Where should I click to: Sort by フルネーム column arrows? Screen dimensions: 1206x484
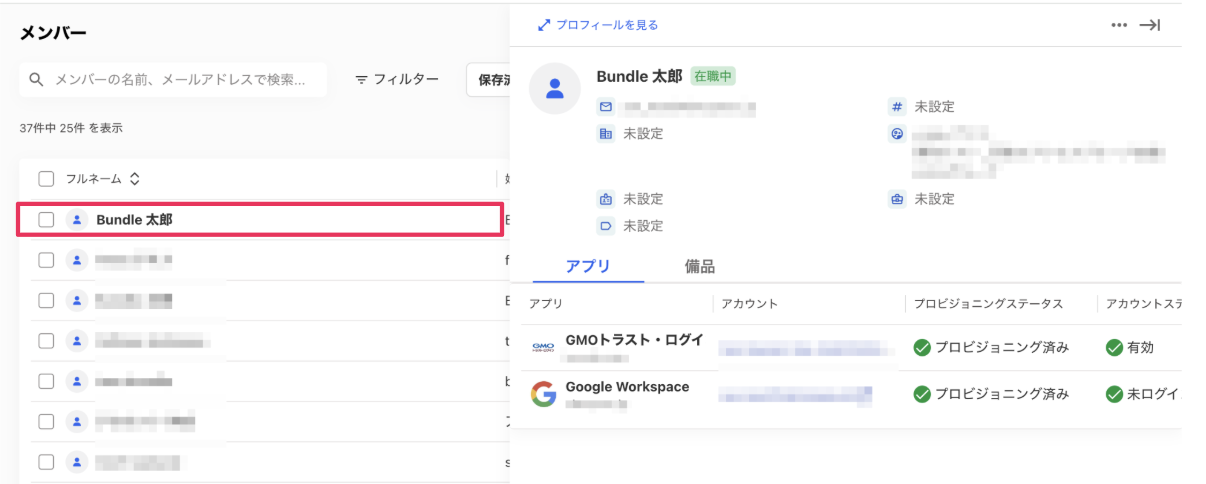click(x=134, y=179)
